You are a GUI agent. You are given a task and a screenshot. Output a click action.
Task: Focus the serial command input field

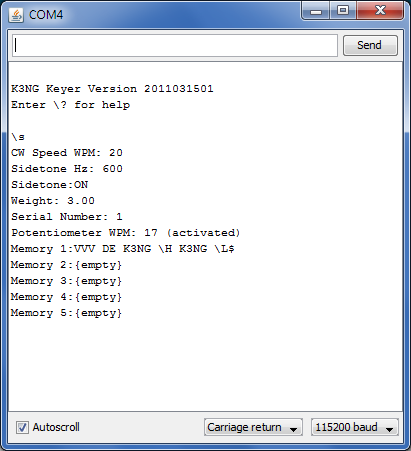(x=175, y=45)
